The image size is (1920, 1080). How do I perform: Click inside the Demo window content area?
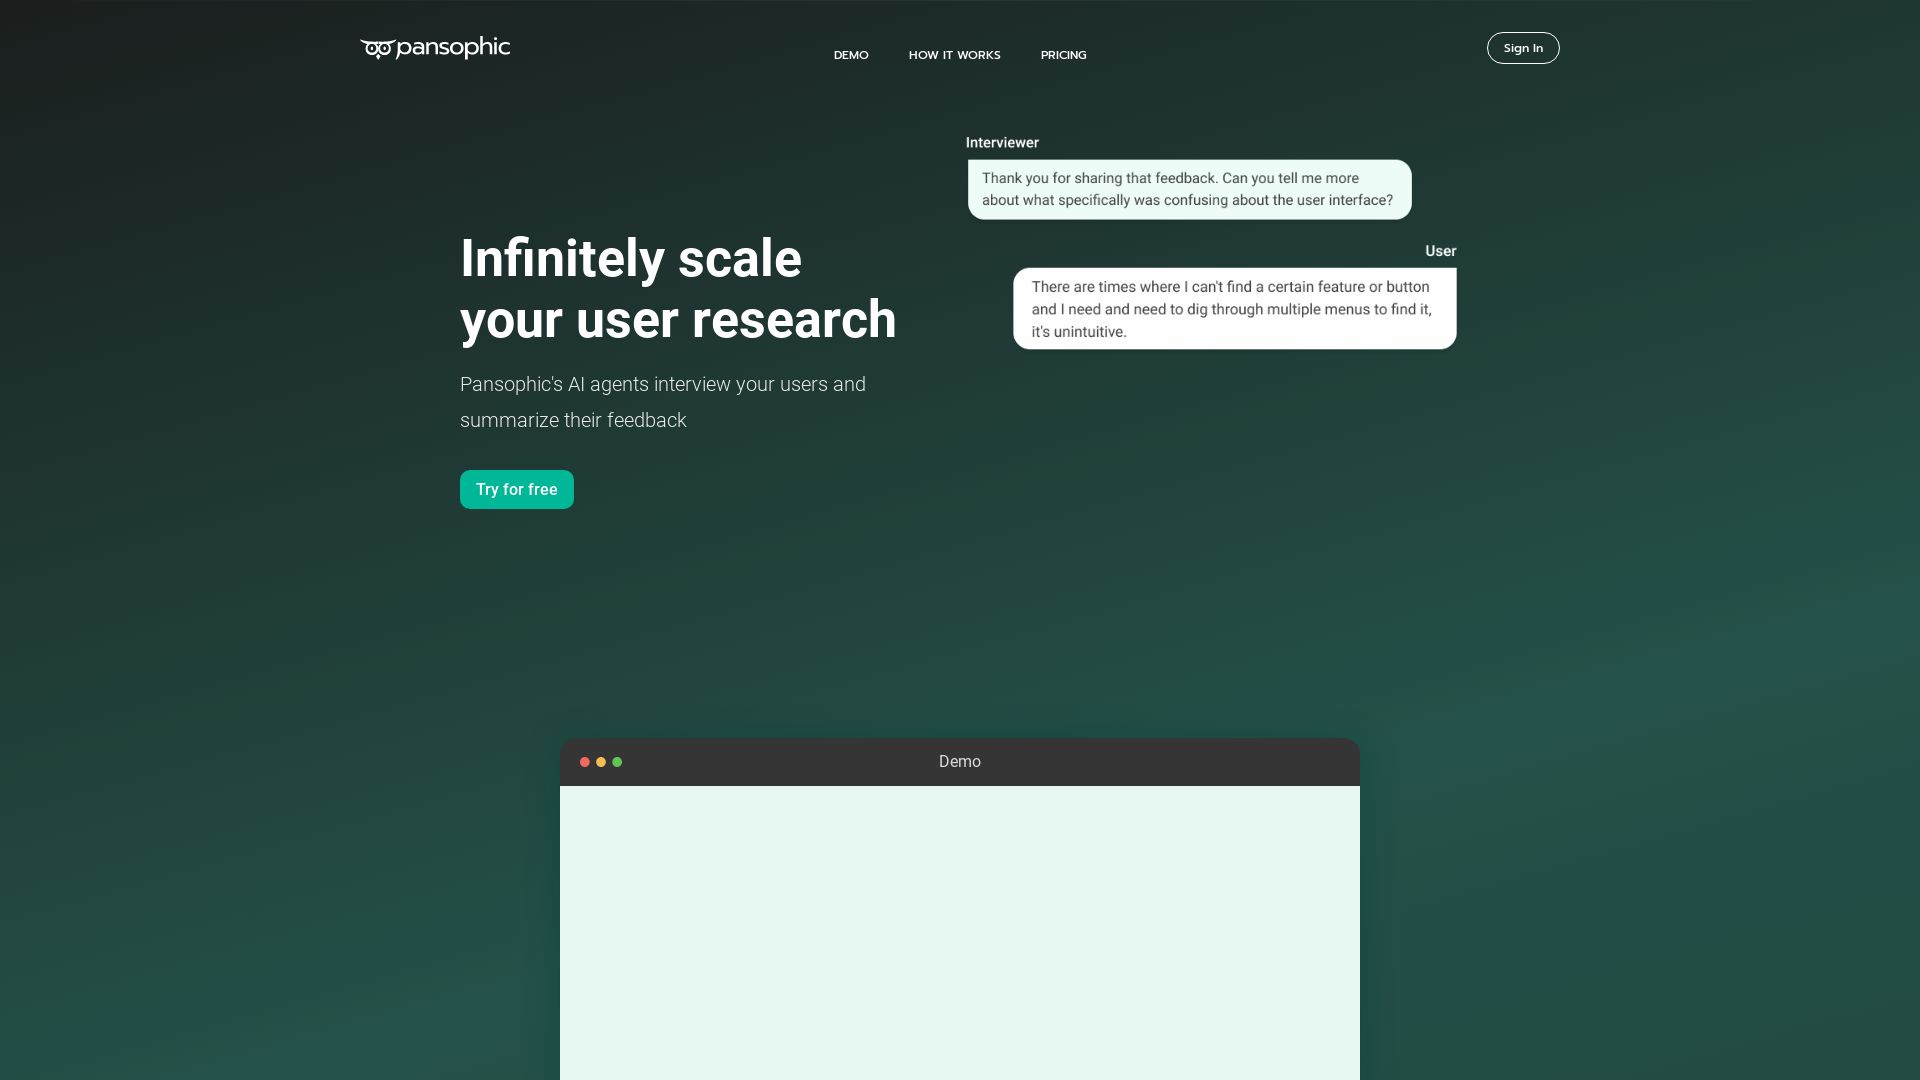[x=959, y=930]
